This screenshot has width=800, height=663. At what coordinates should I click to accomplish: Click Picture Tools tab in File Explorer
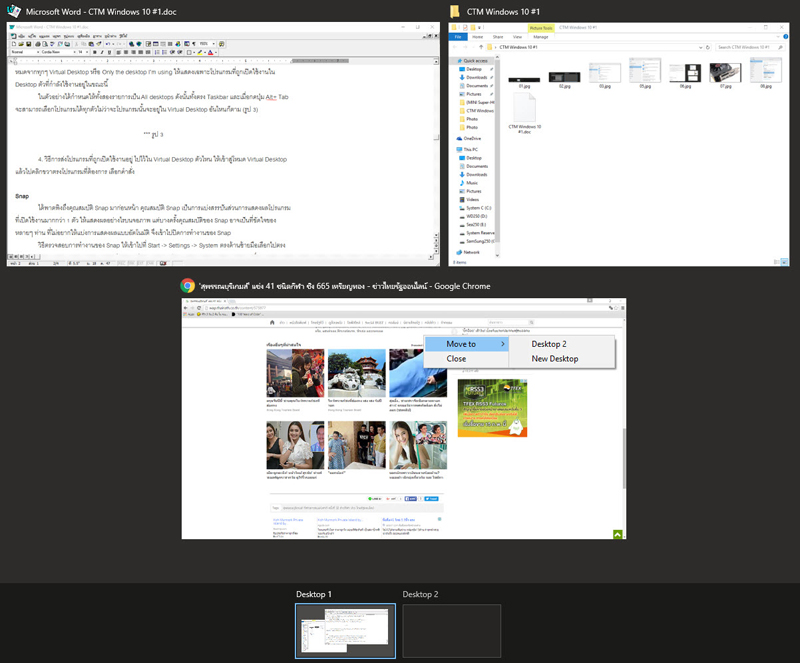541,28
